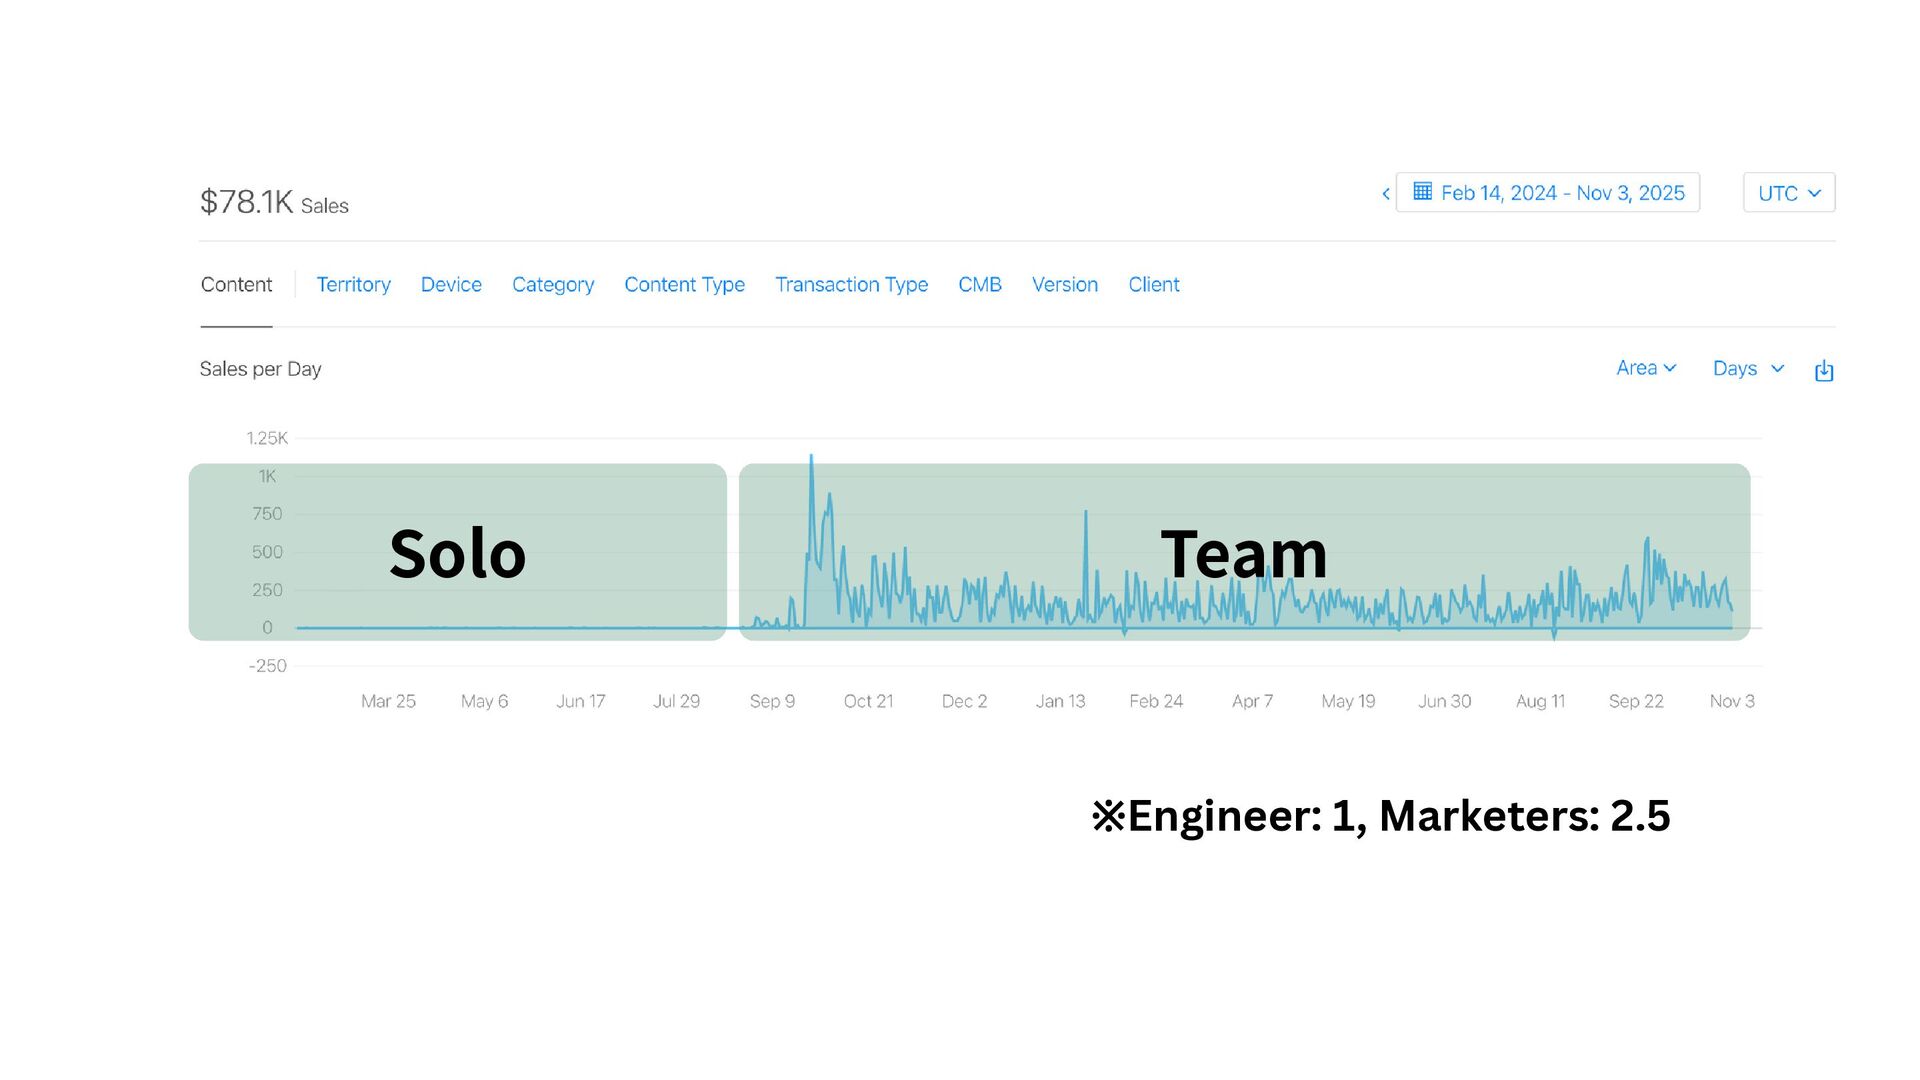The height and width of the screenshot is (1080, 1920).
Task: Open the Category tab
Action: (x=553, y=285)
